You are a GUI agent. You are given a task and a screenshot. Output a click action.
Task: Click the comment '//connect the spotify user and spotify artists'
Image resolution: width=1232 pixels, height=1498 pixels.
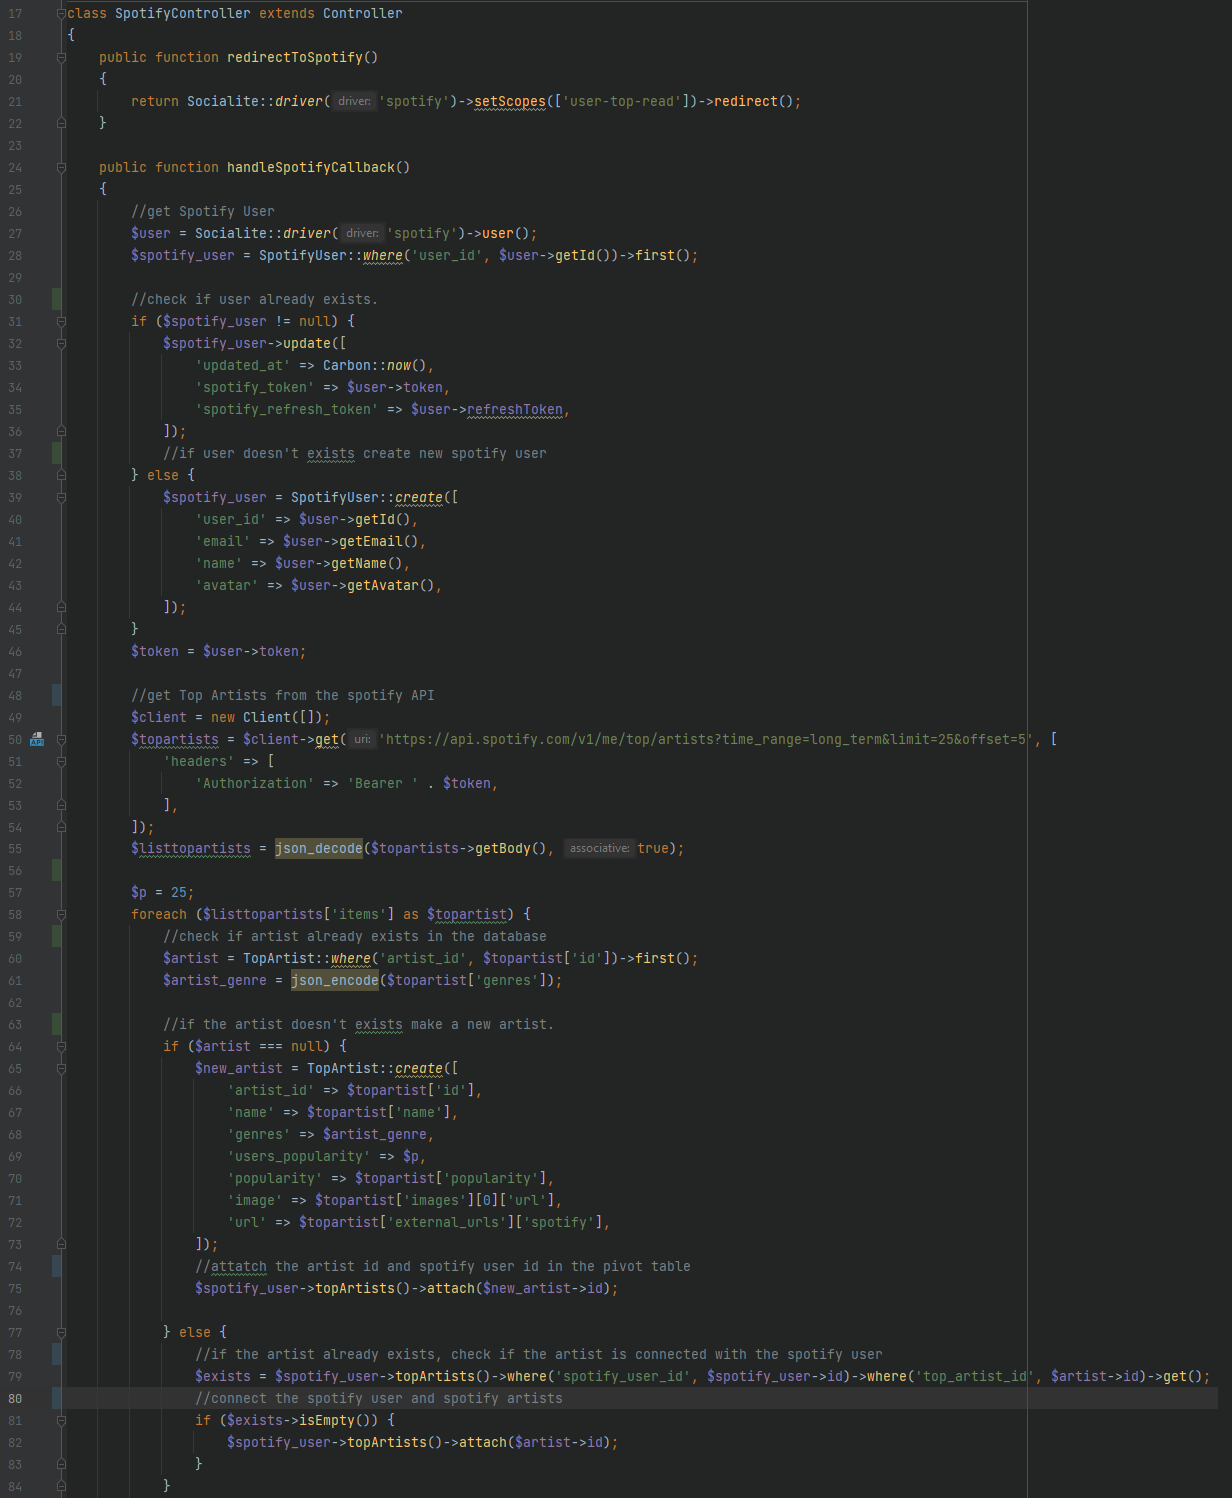pyautogui.click(x=379, y=1399)
